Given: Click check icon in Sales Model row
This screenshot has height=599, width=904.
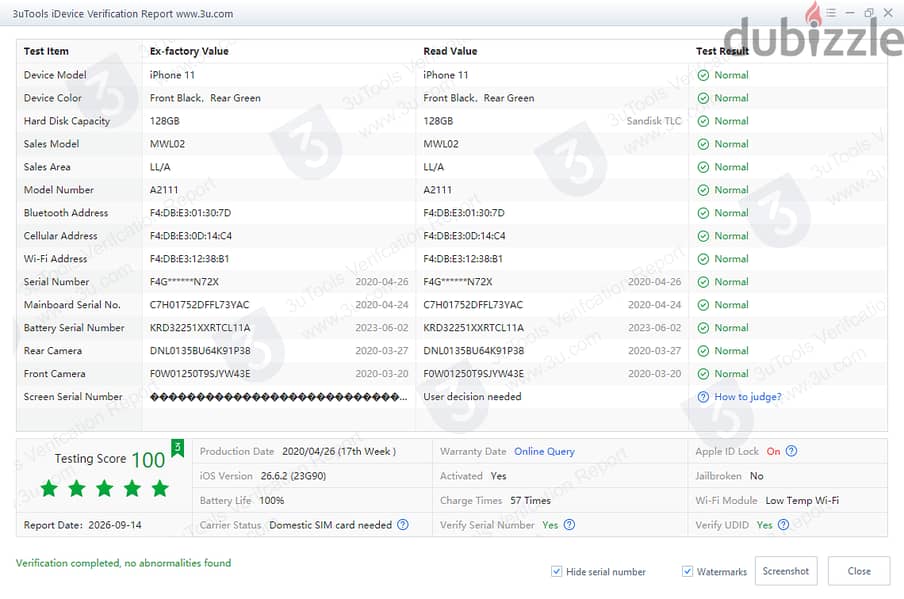Looking at the screenshot, I should pyautogui.click(x=703, y=144).
